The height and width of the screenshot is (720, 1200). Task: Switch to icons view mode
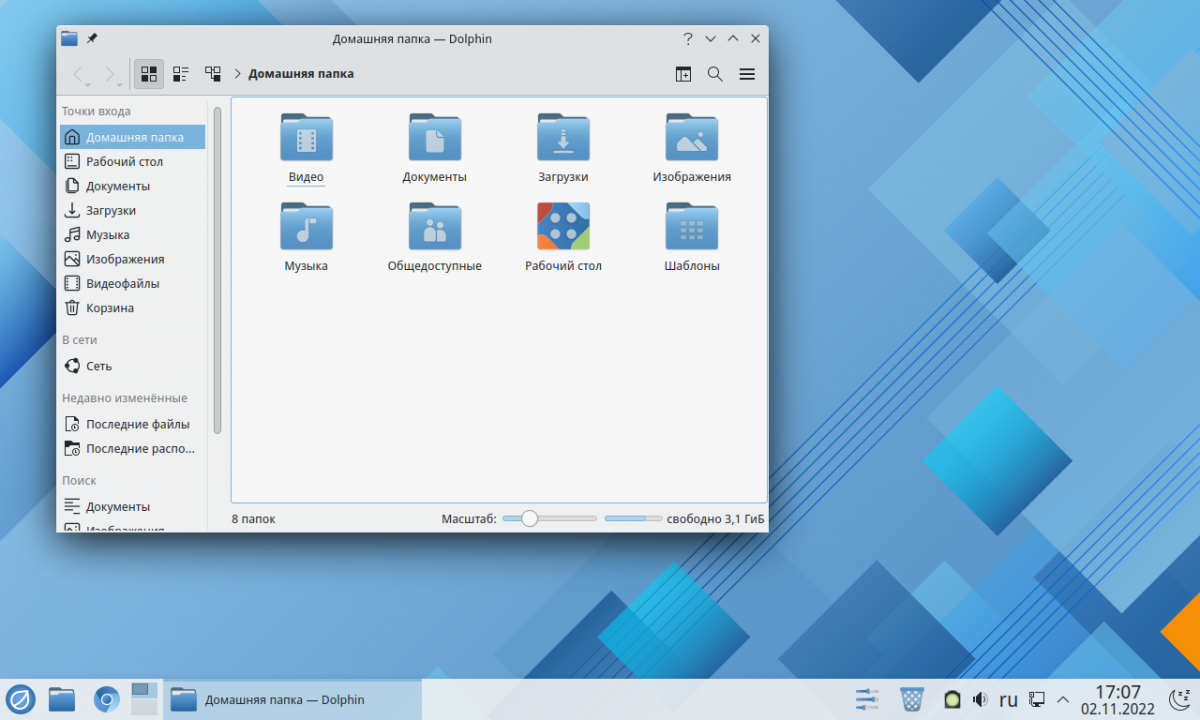(x=148, y=73)
